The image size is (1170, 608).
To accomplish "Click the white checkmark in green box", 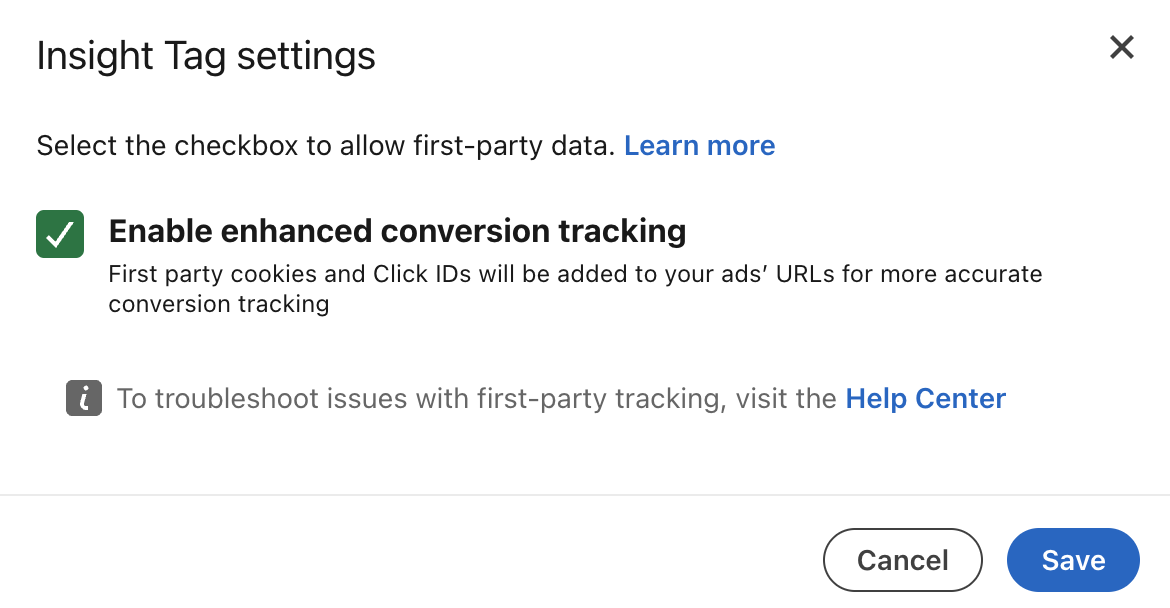I will [x=60, y=234].
